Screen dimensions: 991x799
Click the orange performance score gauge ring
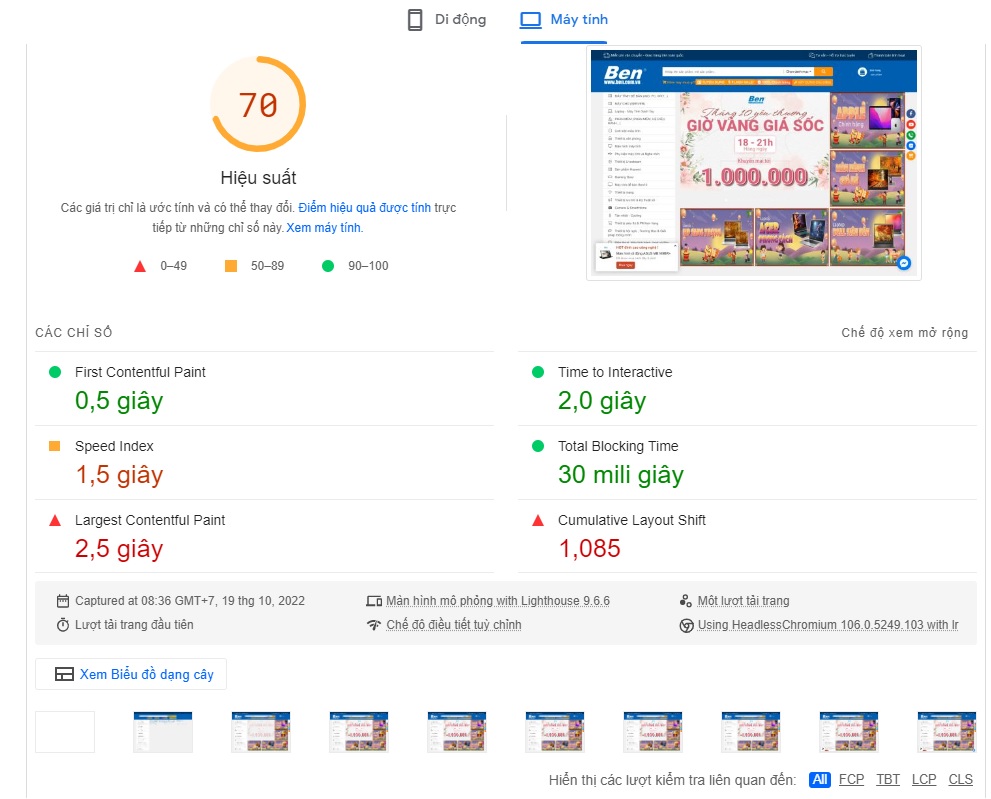tap(257, 103)
